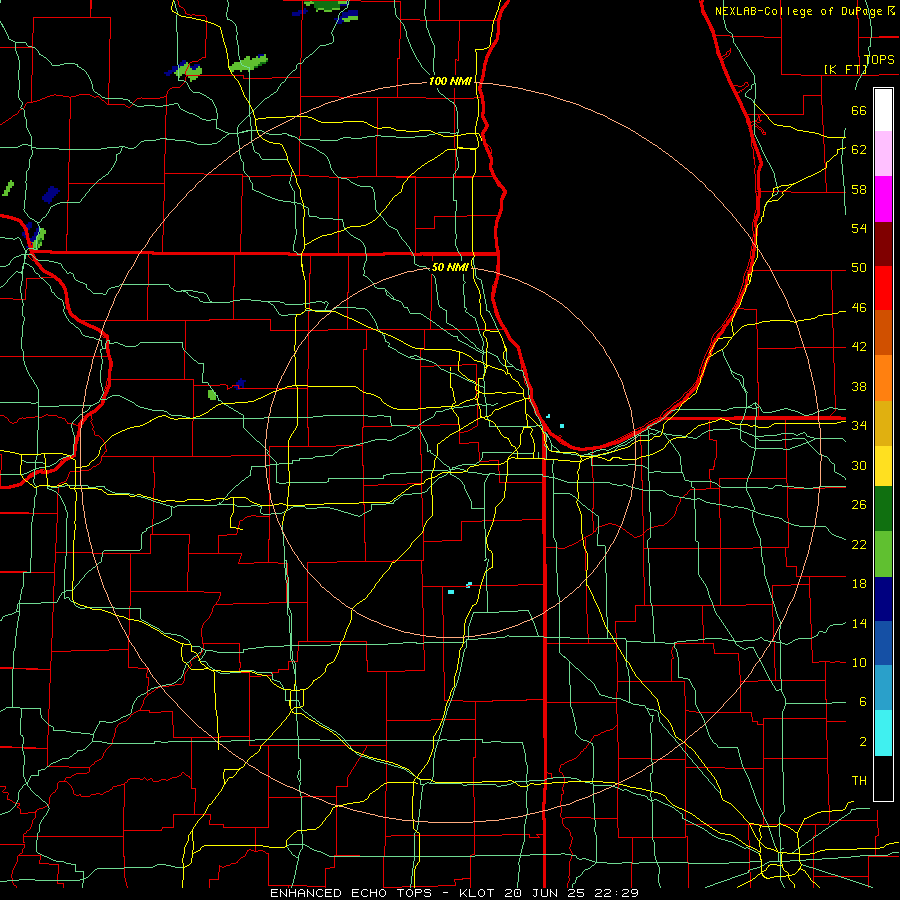Screen dimensions: 900x900
Task: Select the 38 value on the scale
Action: tap(859, 386)
